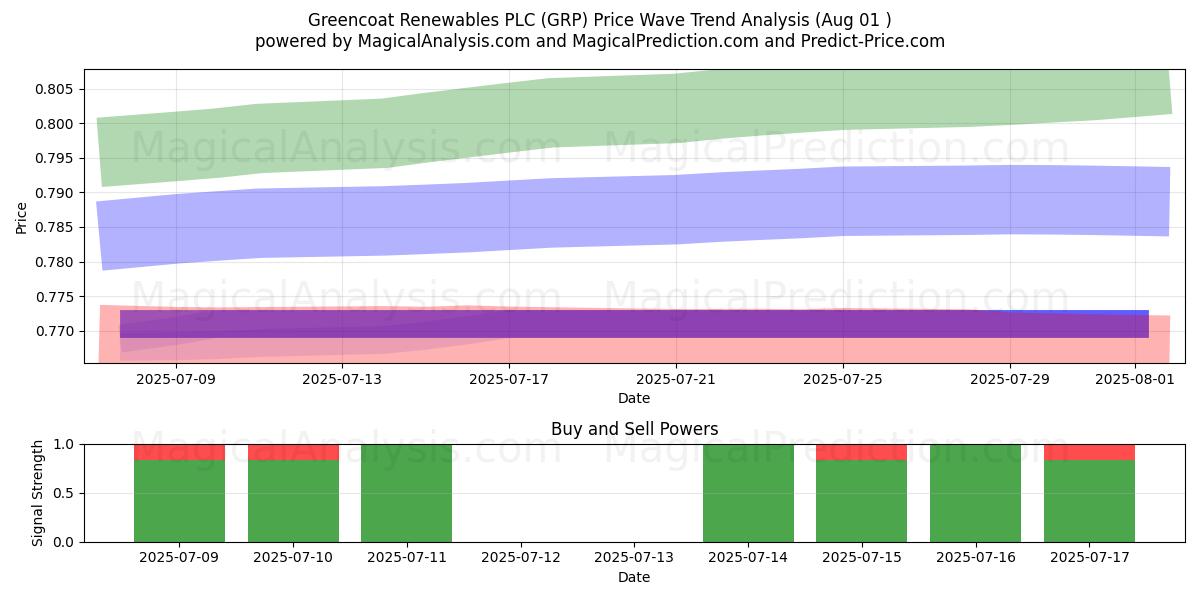The image size is (1200, 600).
Task: Click the green bar for 2025-07-09
Action: 179,501
